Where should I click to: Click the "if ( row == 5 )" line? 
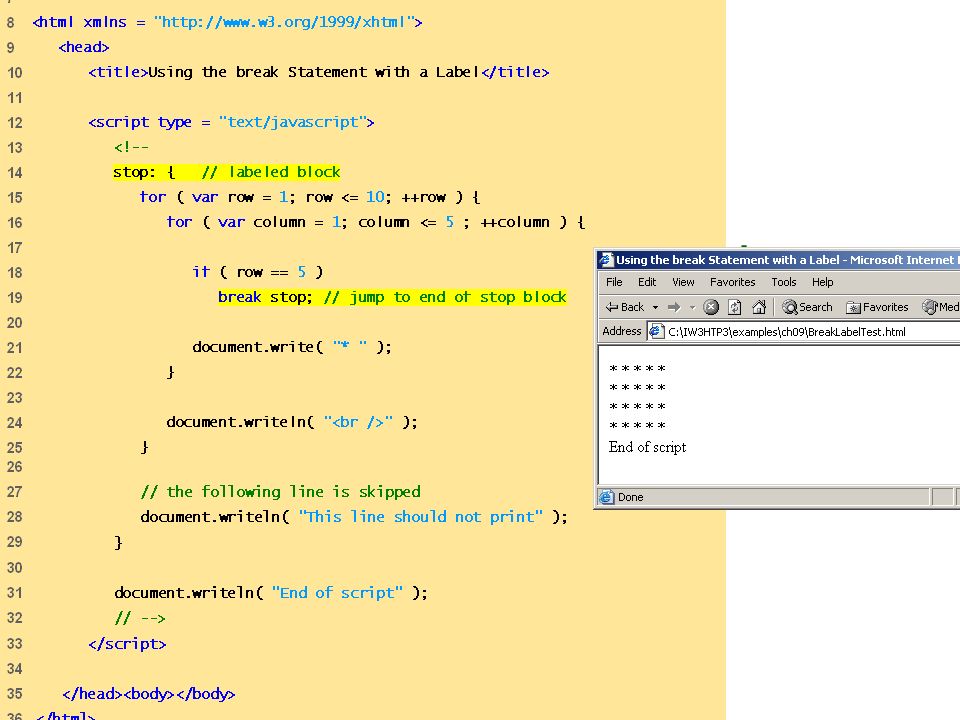click(x=258, y=272)
